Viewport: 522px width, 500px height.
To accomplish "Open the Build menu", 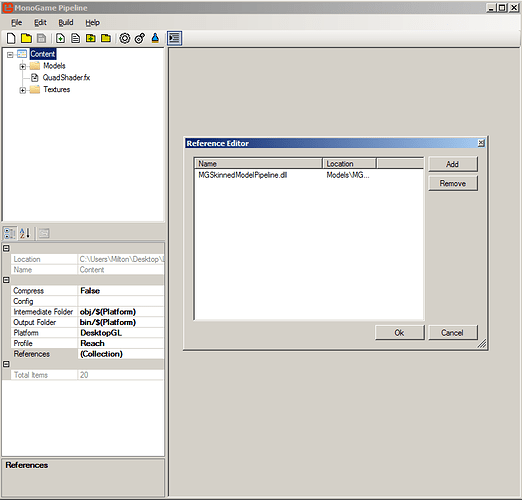I will pos(66,23).
